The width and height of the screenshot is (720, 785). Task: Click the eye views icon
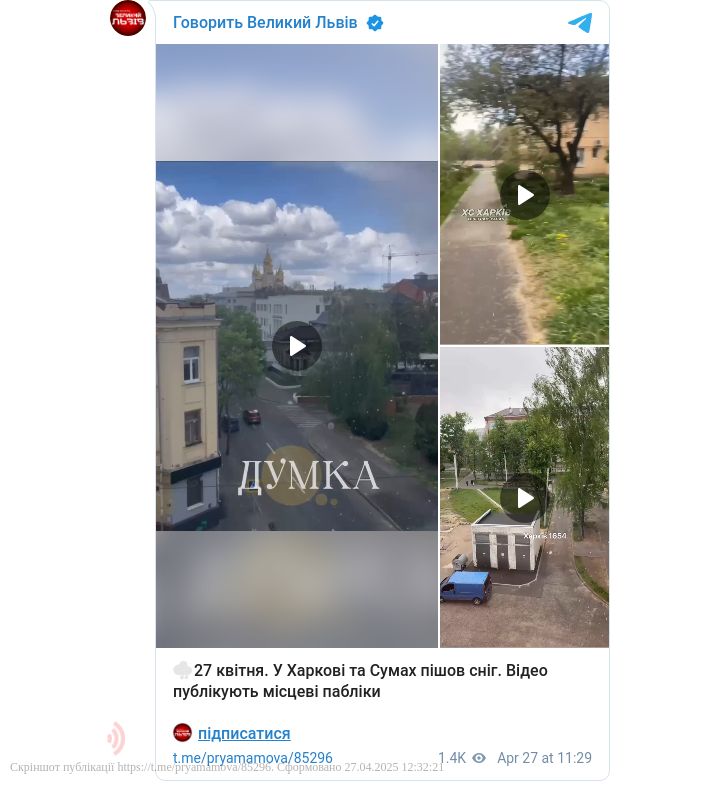(479, 758)
